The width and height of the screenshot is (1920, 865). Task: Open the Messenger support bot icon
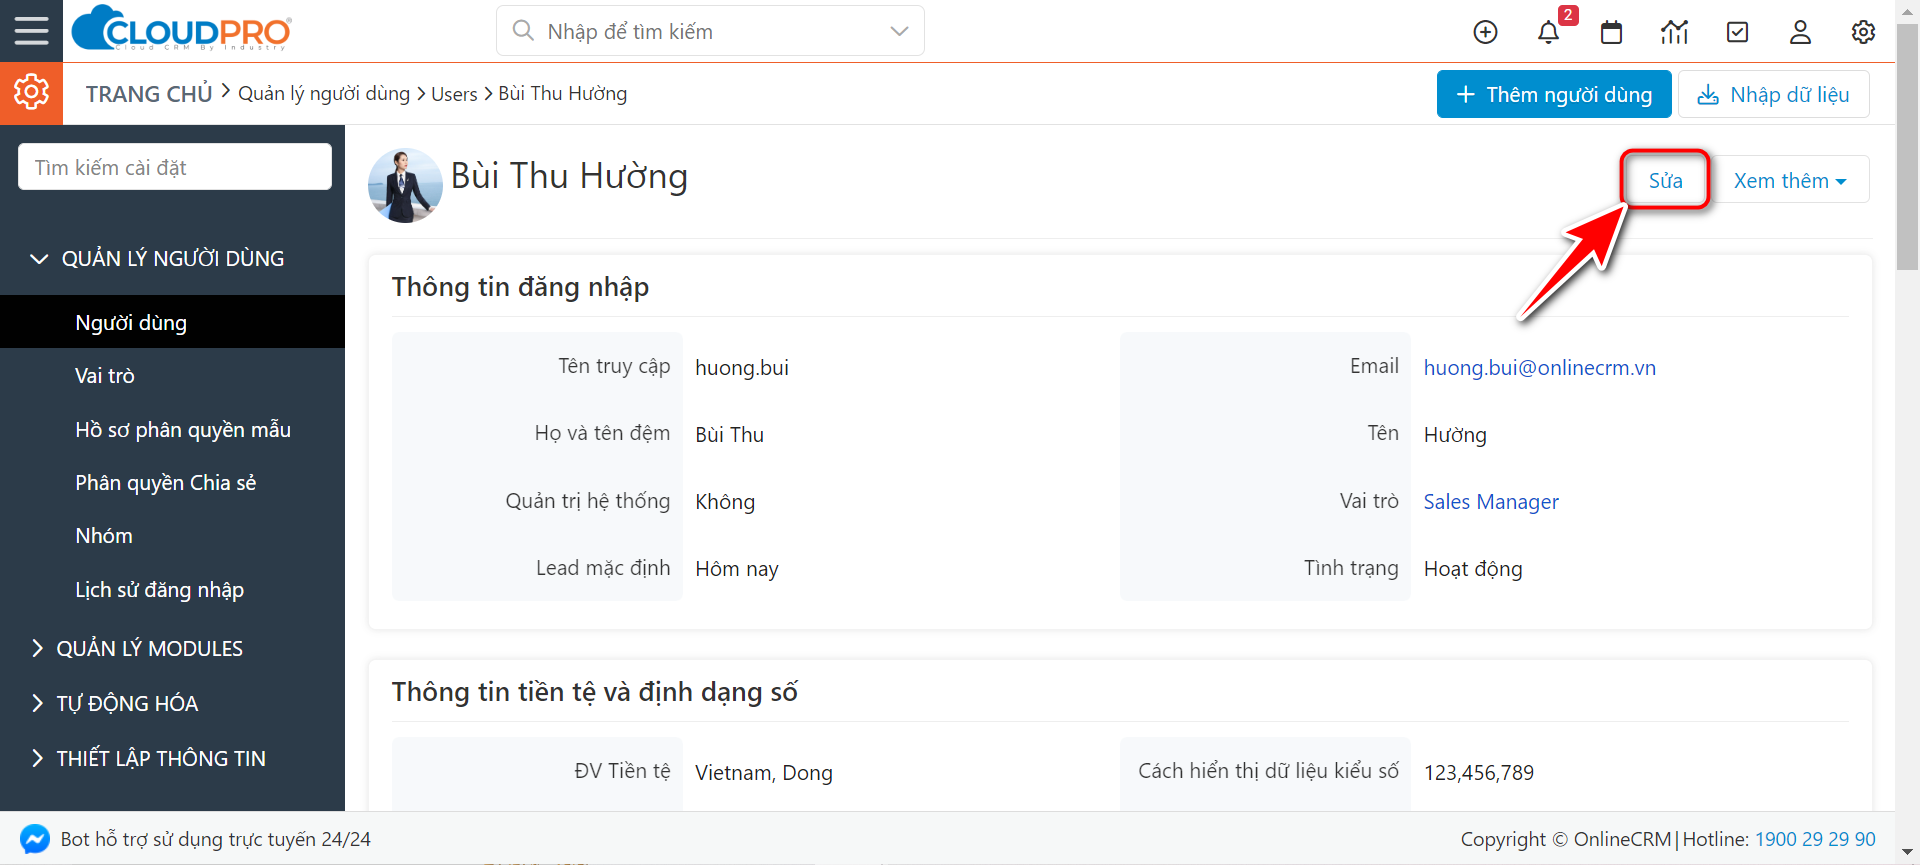[35, 839]
